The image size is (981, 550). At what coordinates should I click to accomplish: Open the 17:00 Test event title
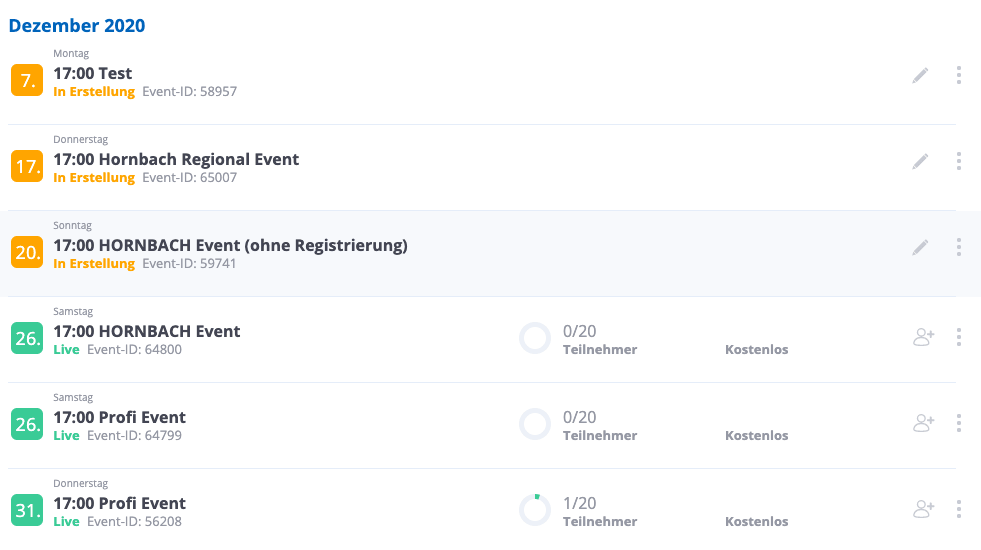pyautogui.click(x=93, y=73)
